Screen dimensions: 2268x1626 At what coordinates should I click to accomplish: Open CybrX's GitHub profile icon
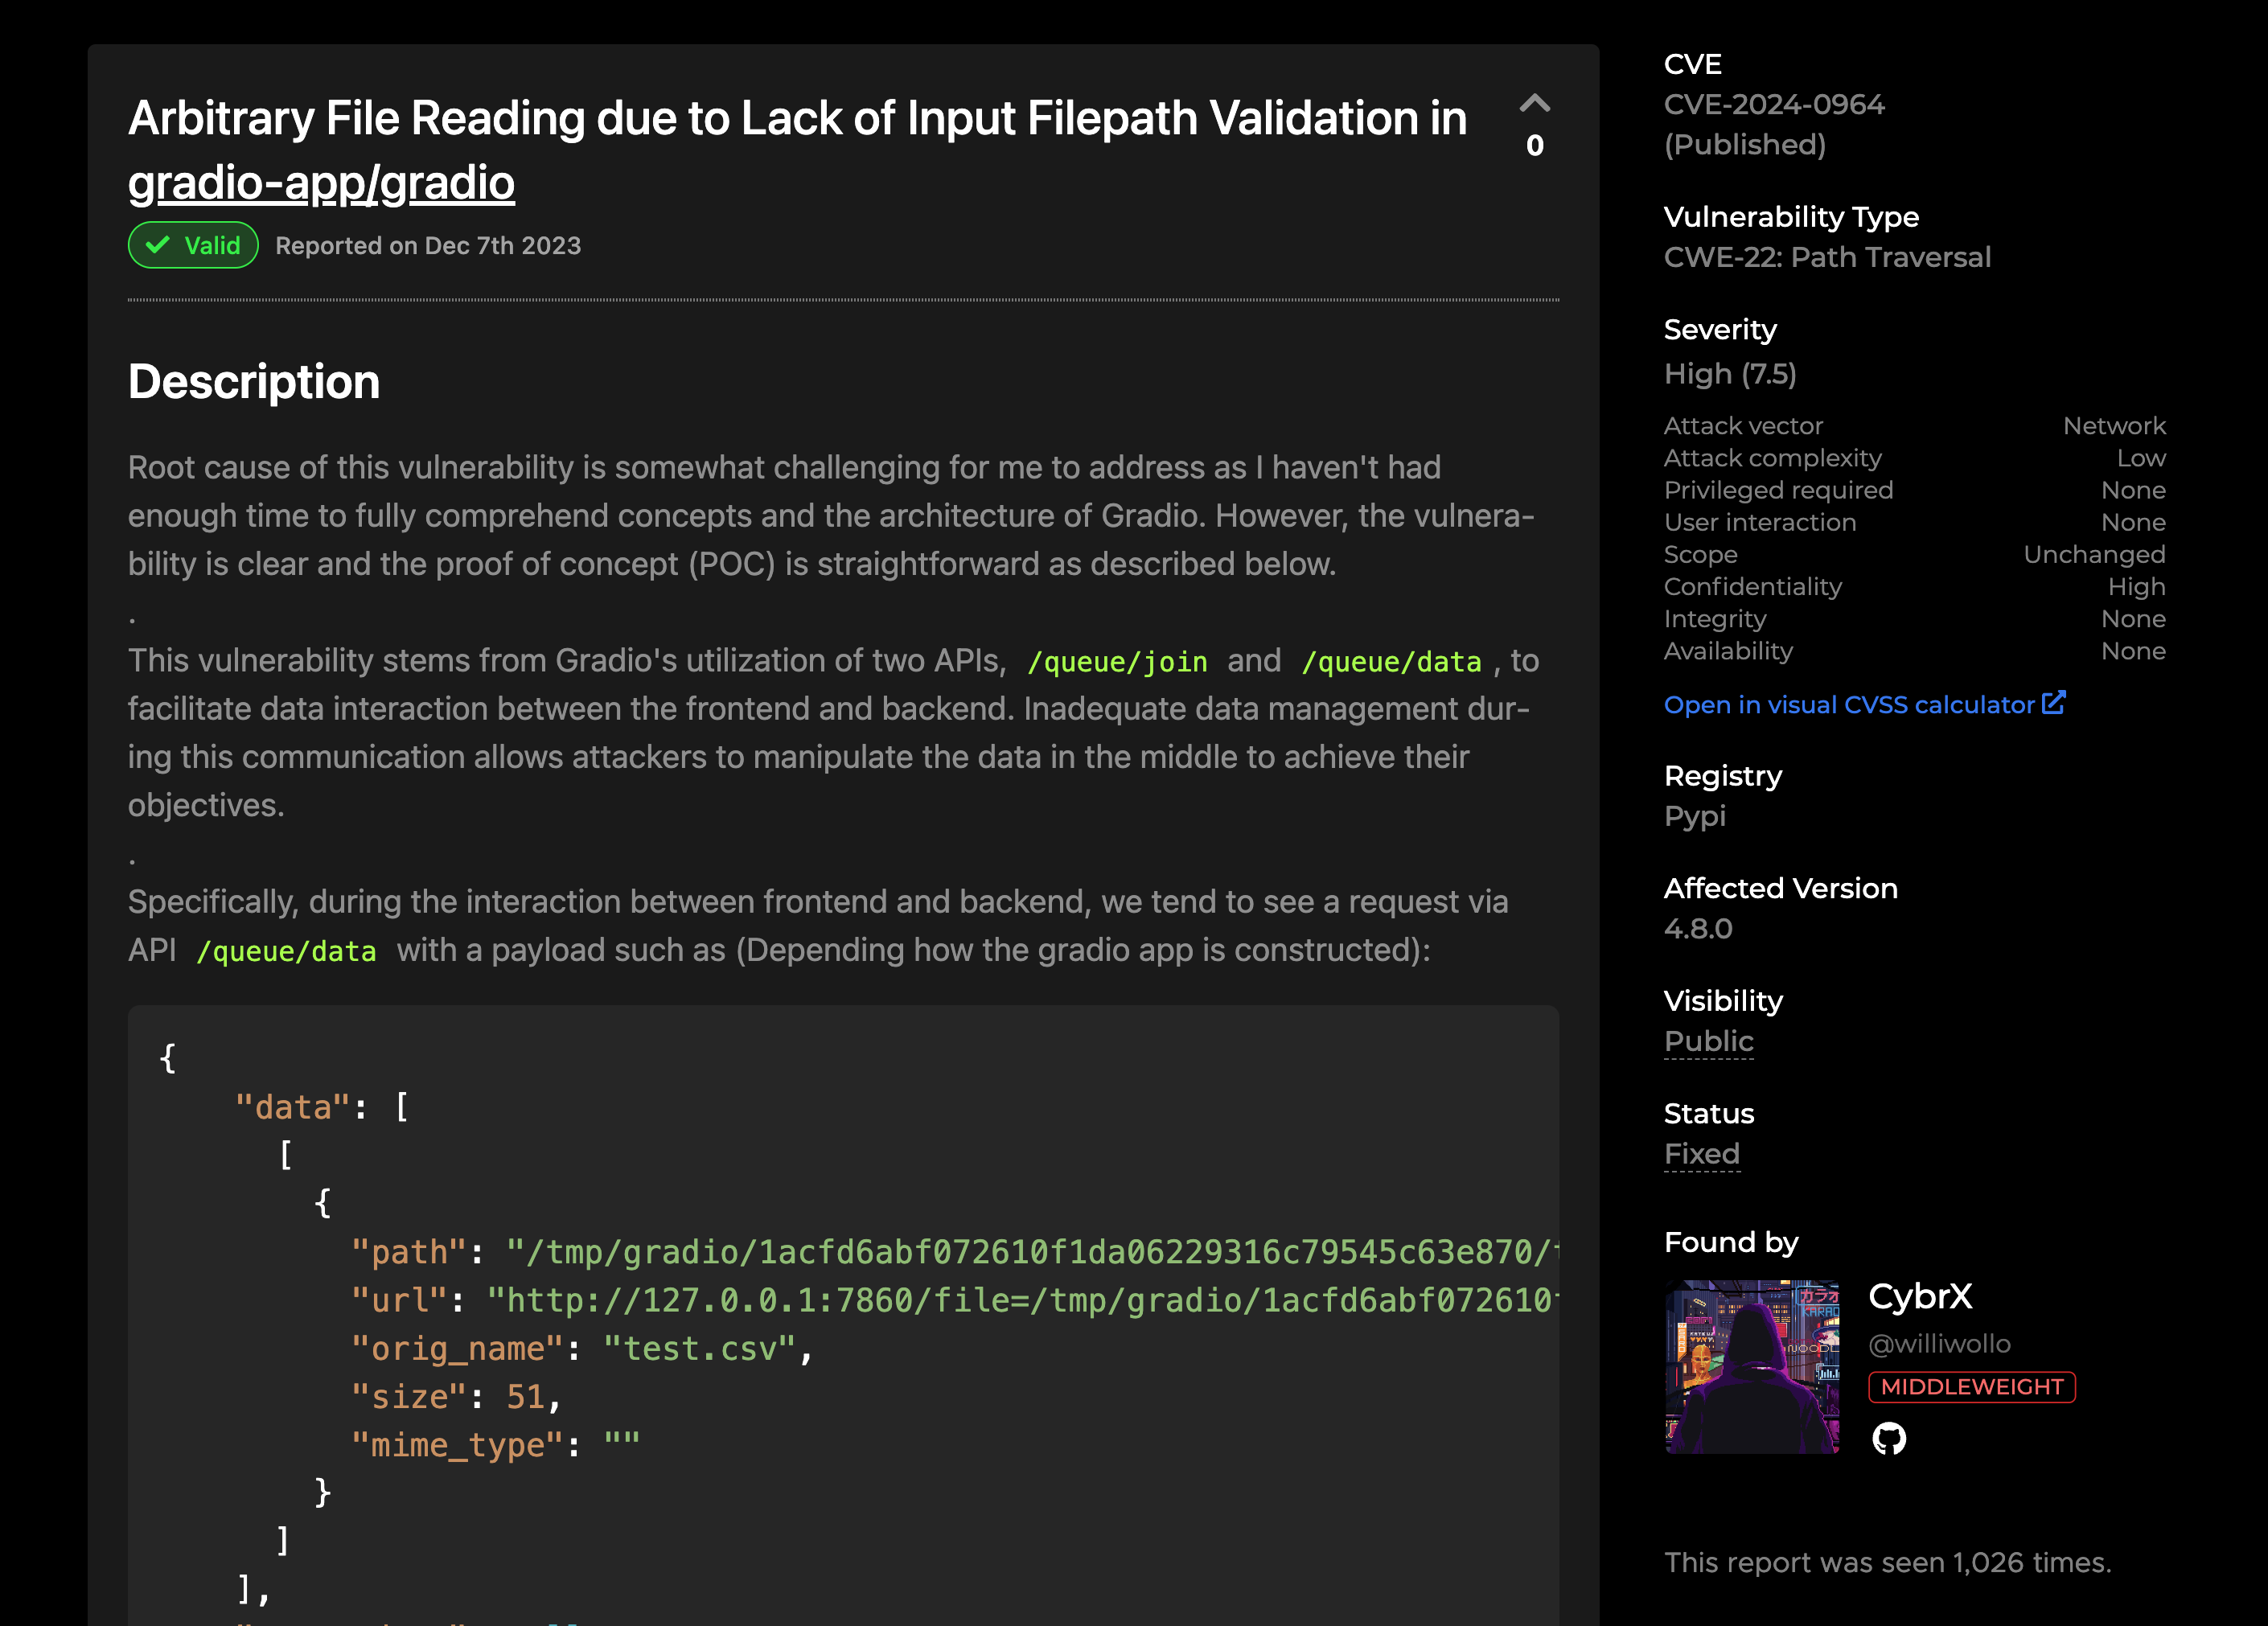pyautogui.click(x=1888, y=1438)
